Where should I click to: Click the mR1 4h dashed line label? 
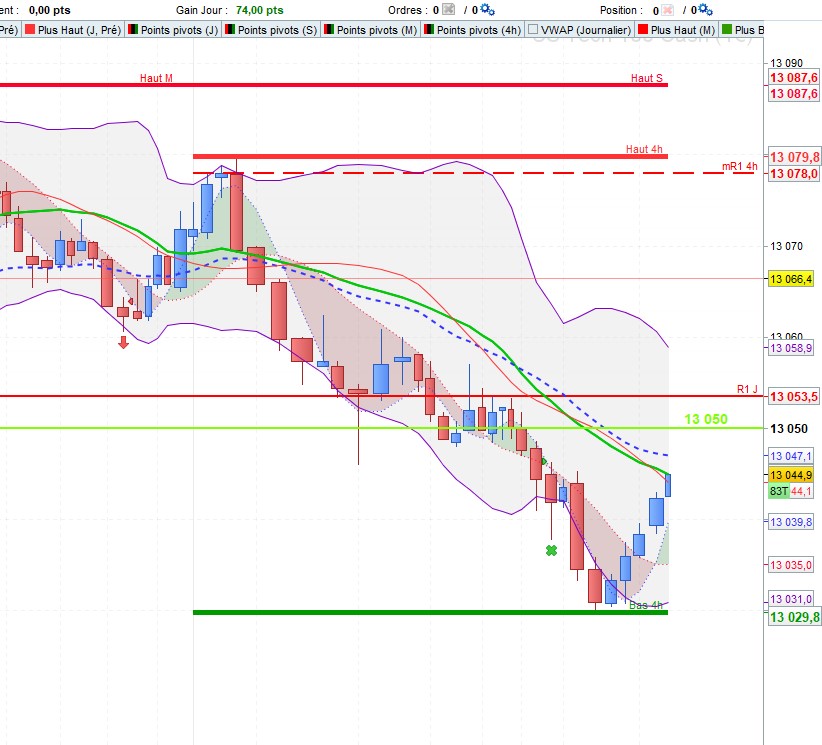click(x=739, y=166)
